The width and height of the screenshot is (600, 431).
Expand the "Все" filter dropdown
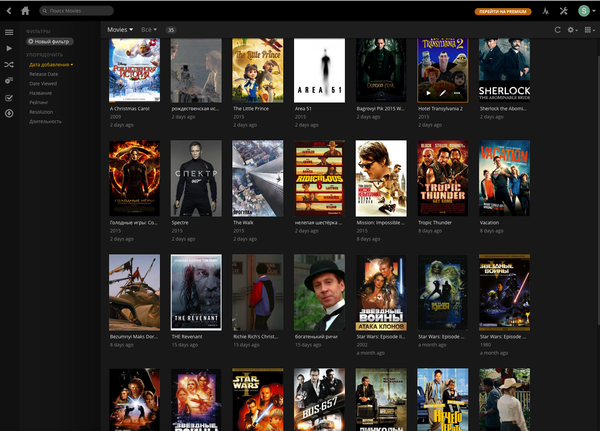point(149,30)
